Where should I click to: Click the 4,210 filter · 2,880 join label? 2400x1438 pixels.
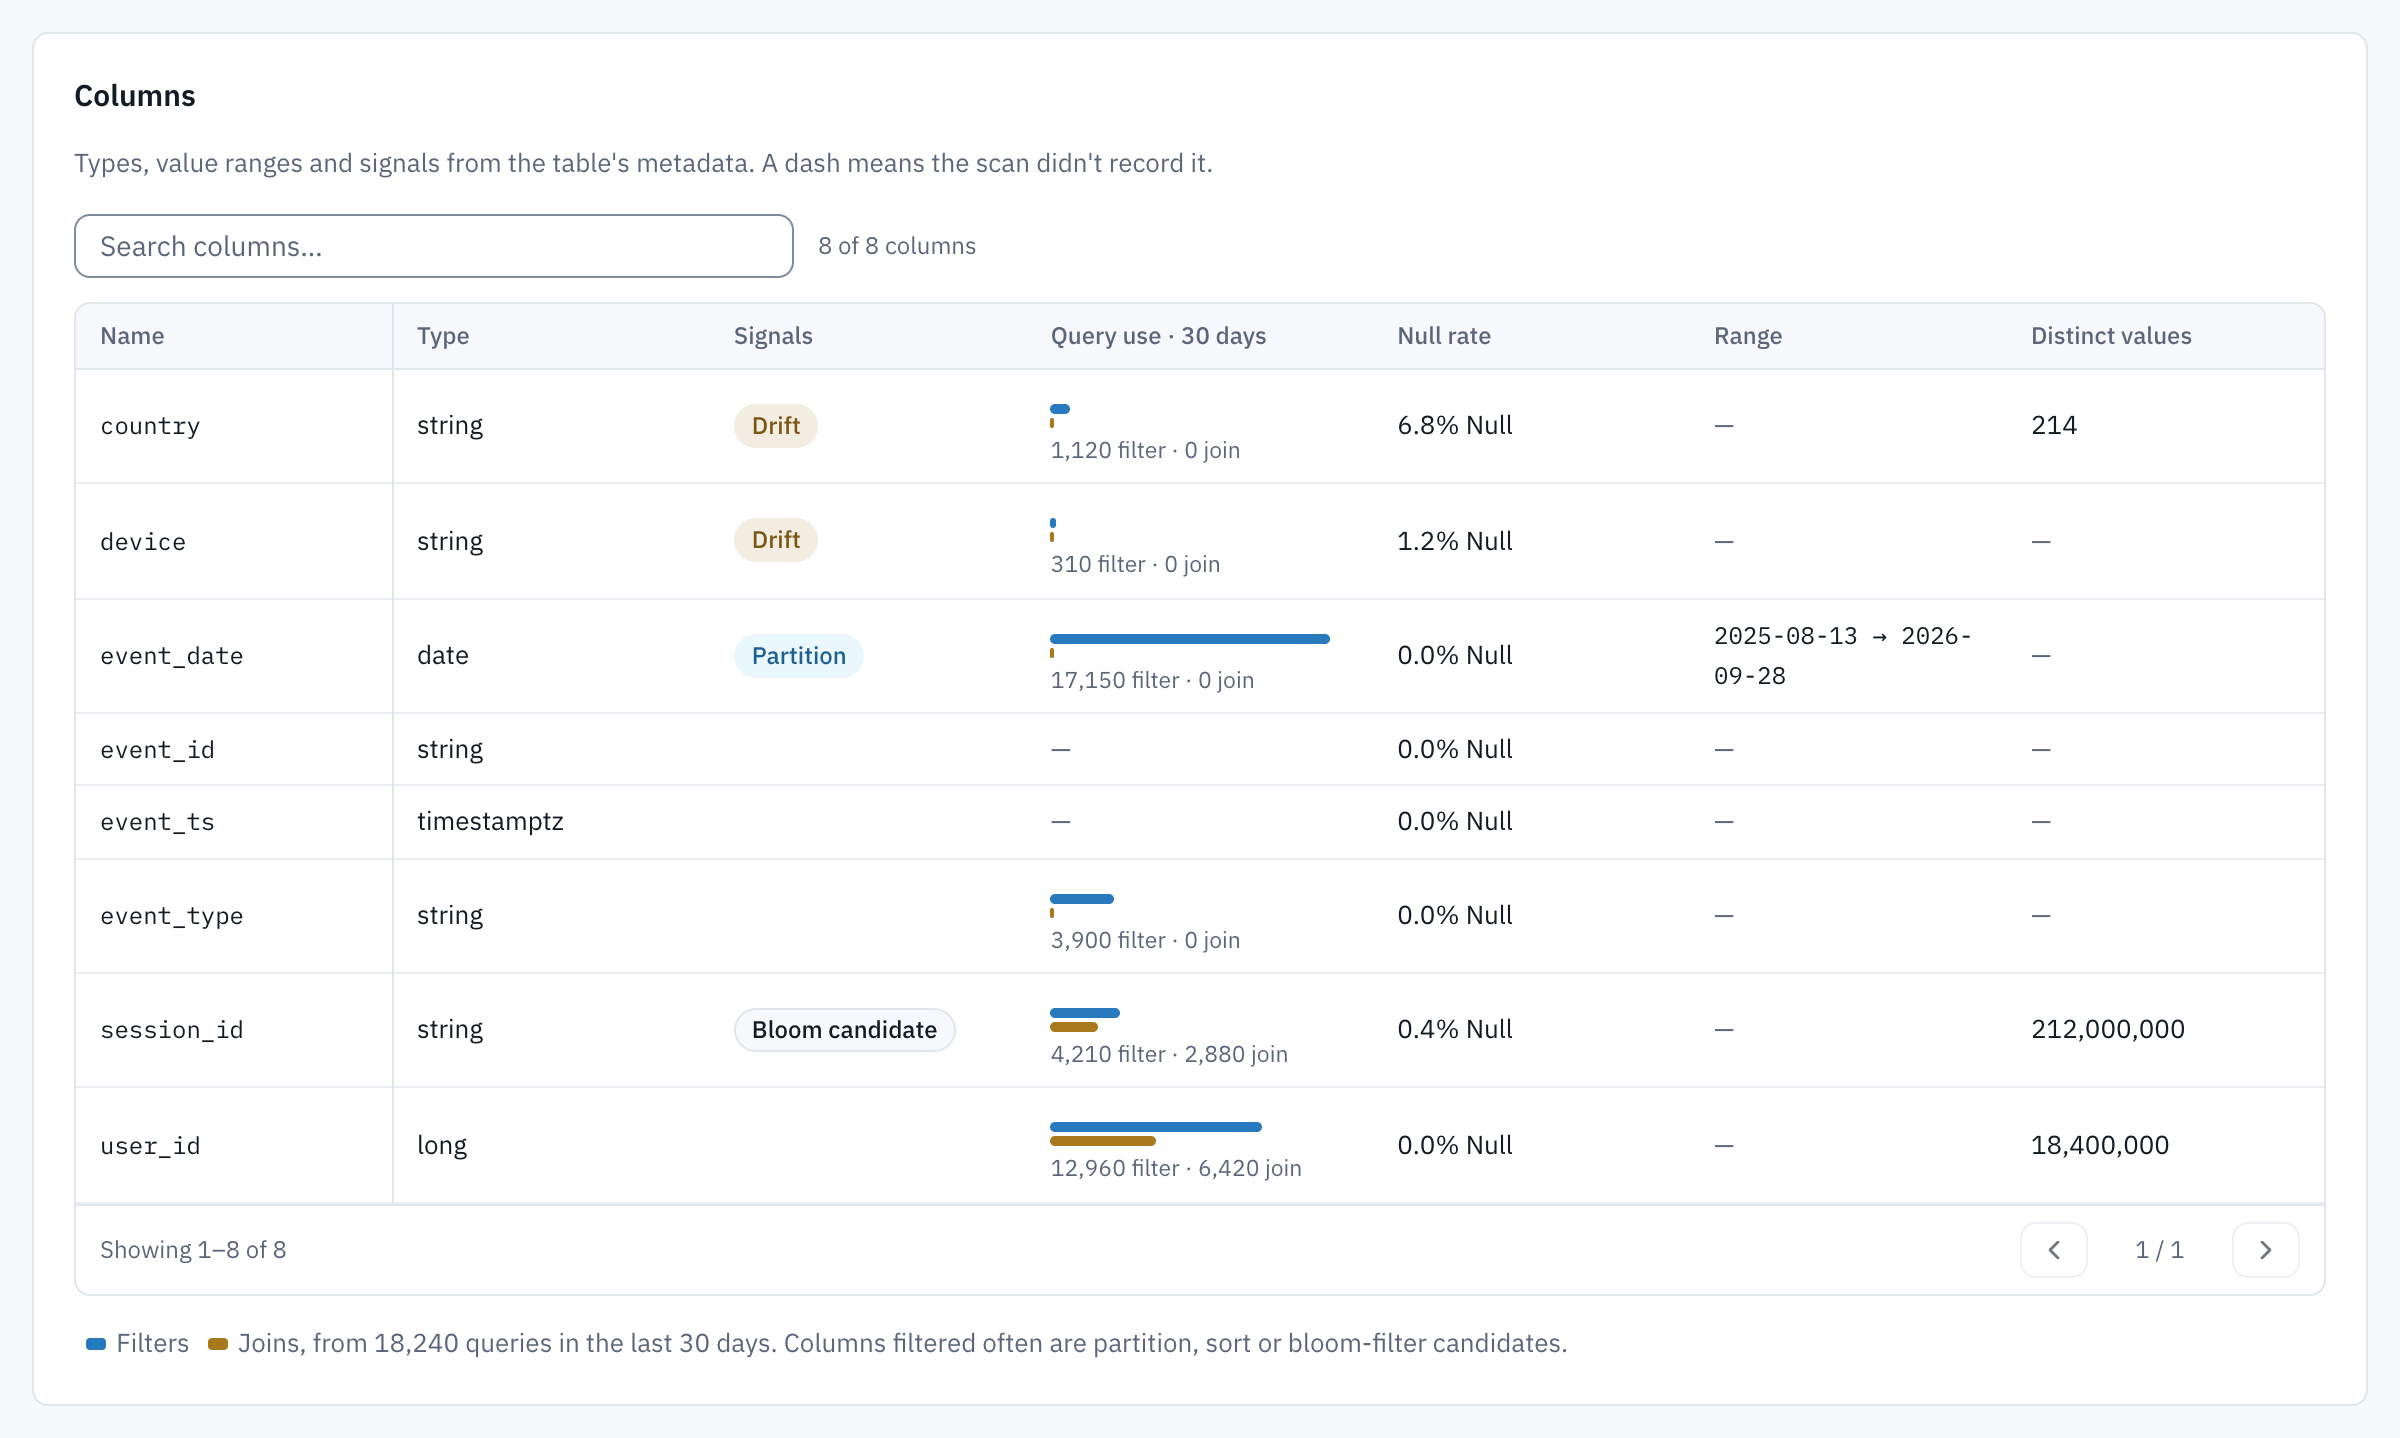click(x=1169, y=1054)
